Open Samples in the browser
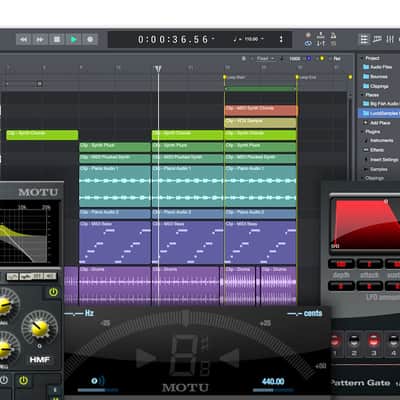Viewport: 400px width, 400px height. [376, 169]
